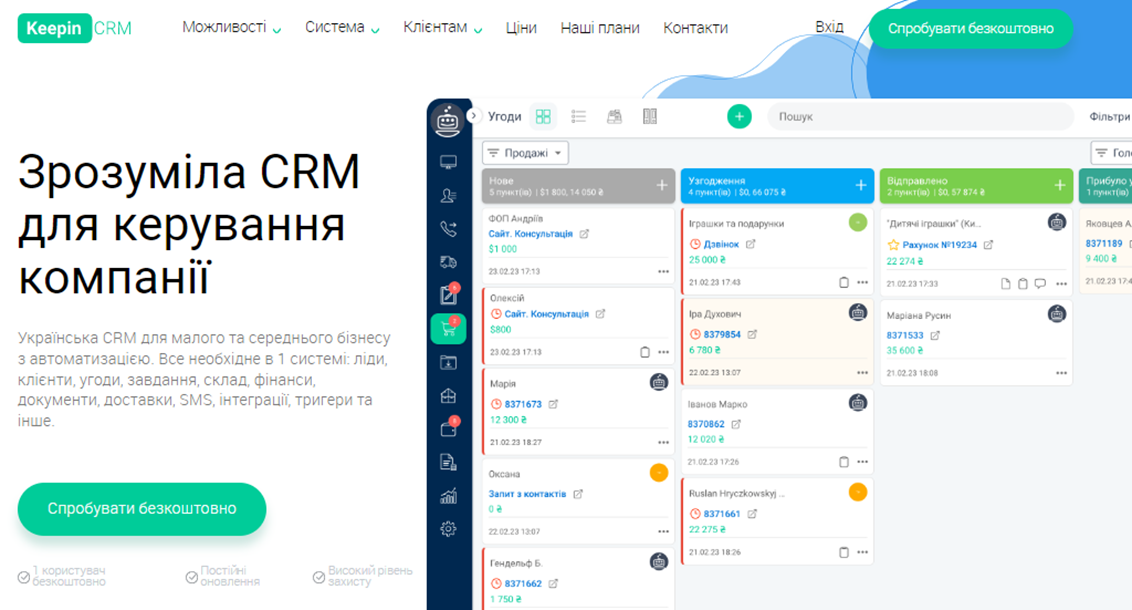The image size is (1132, 610).
Task: Open the shopping cart deals section in sidebar
Action: coord(448,329)
